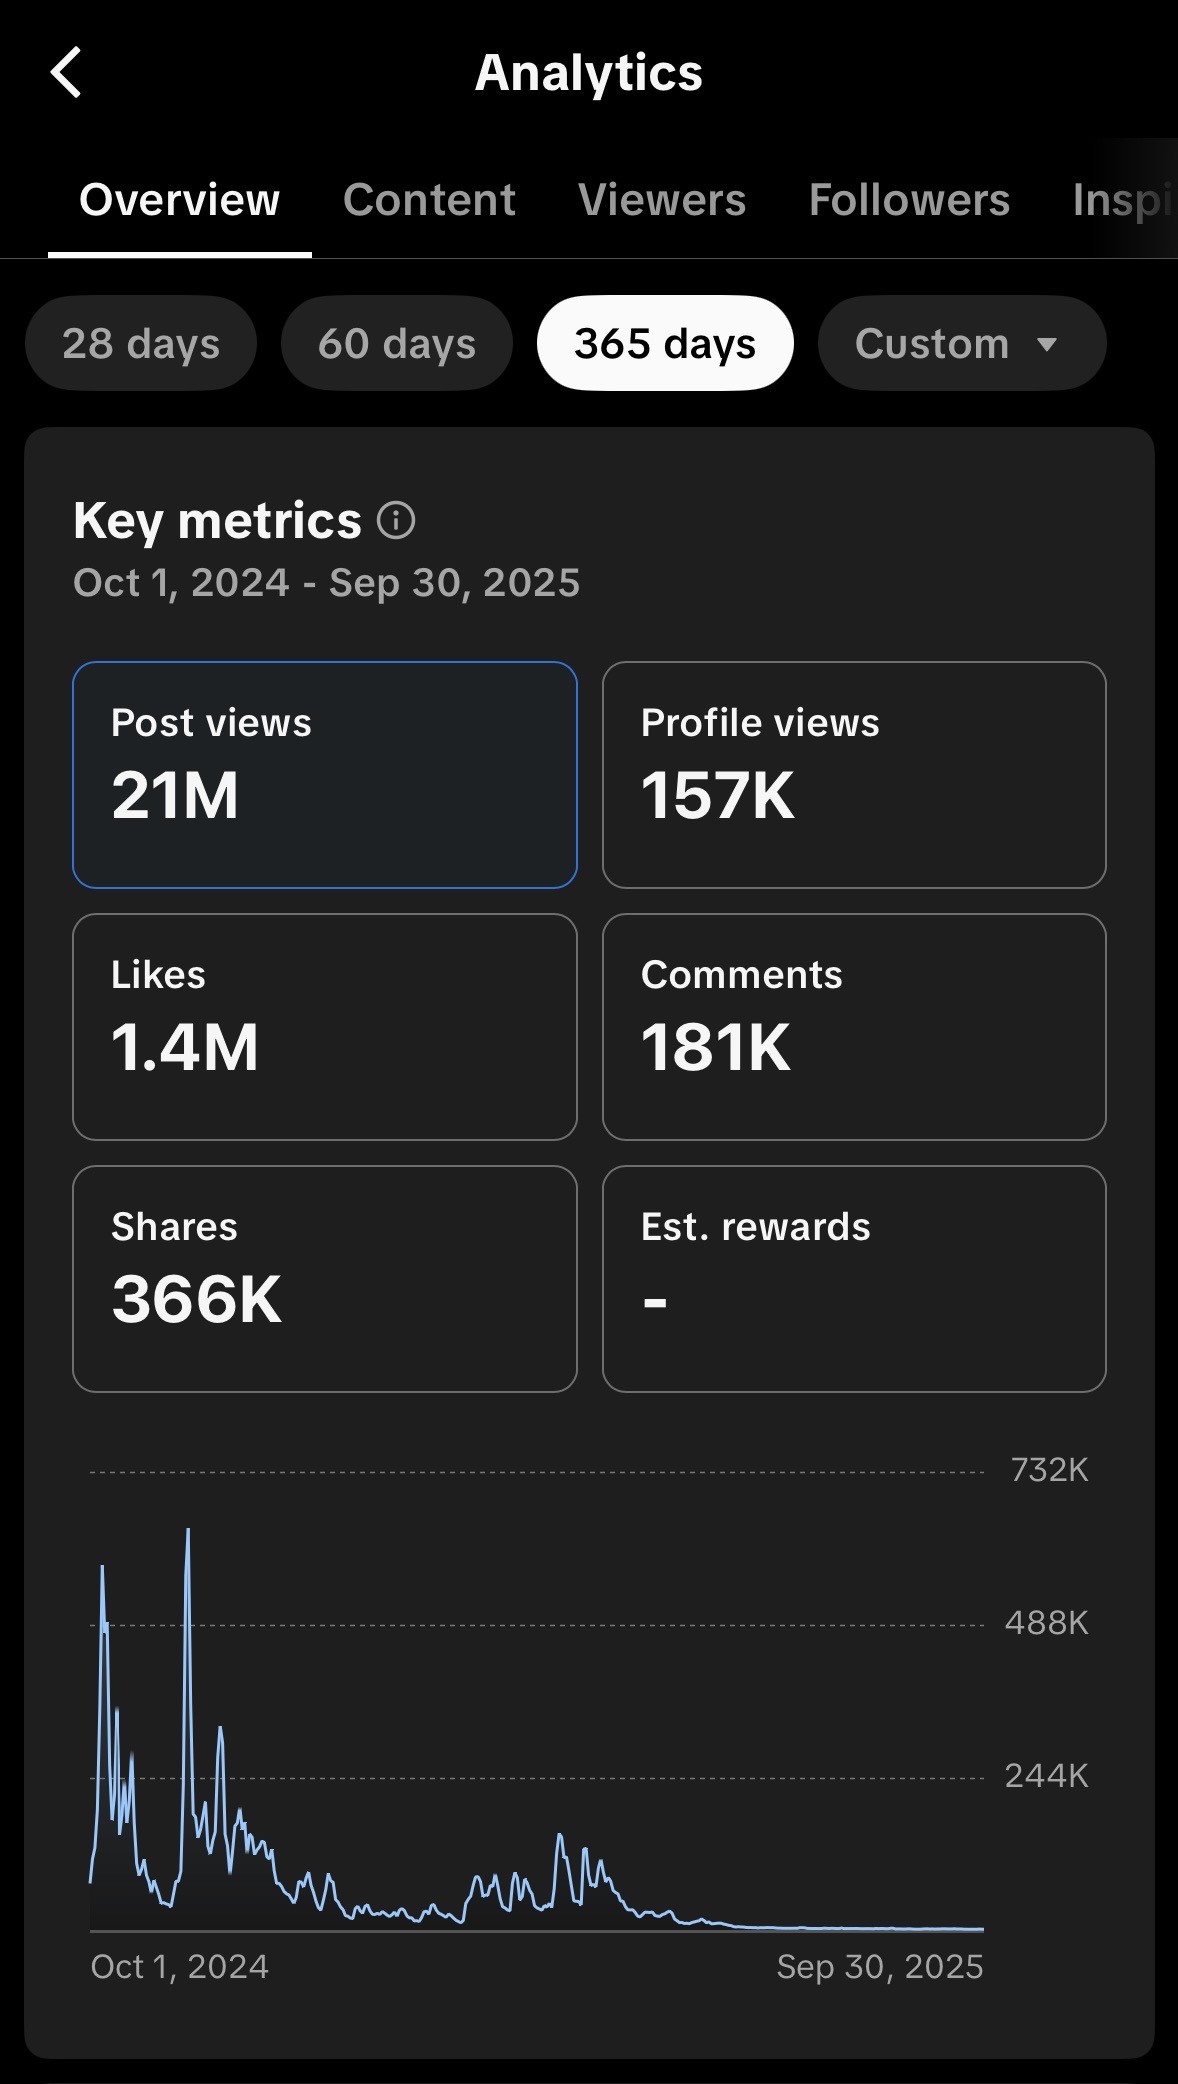The width and height of the screenshot is (1178, 2084).
Task: Show Likes metric in chart
Action: (x=325, y=1027)
